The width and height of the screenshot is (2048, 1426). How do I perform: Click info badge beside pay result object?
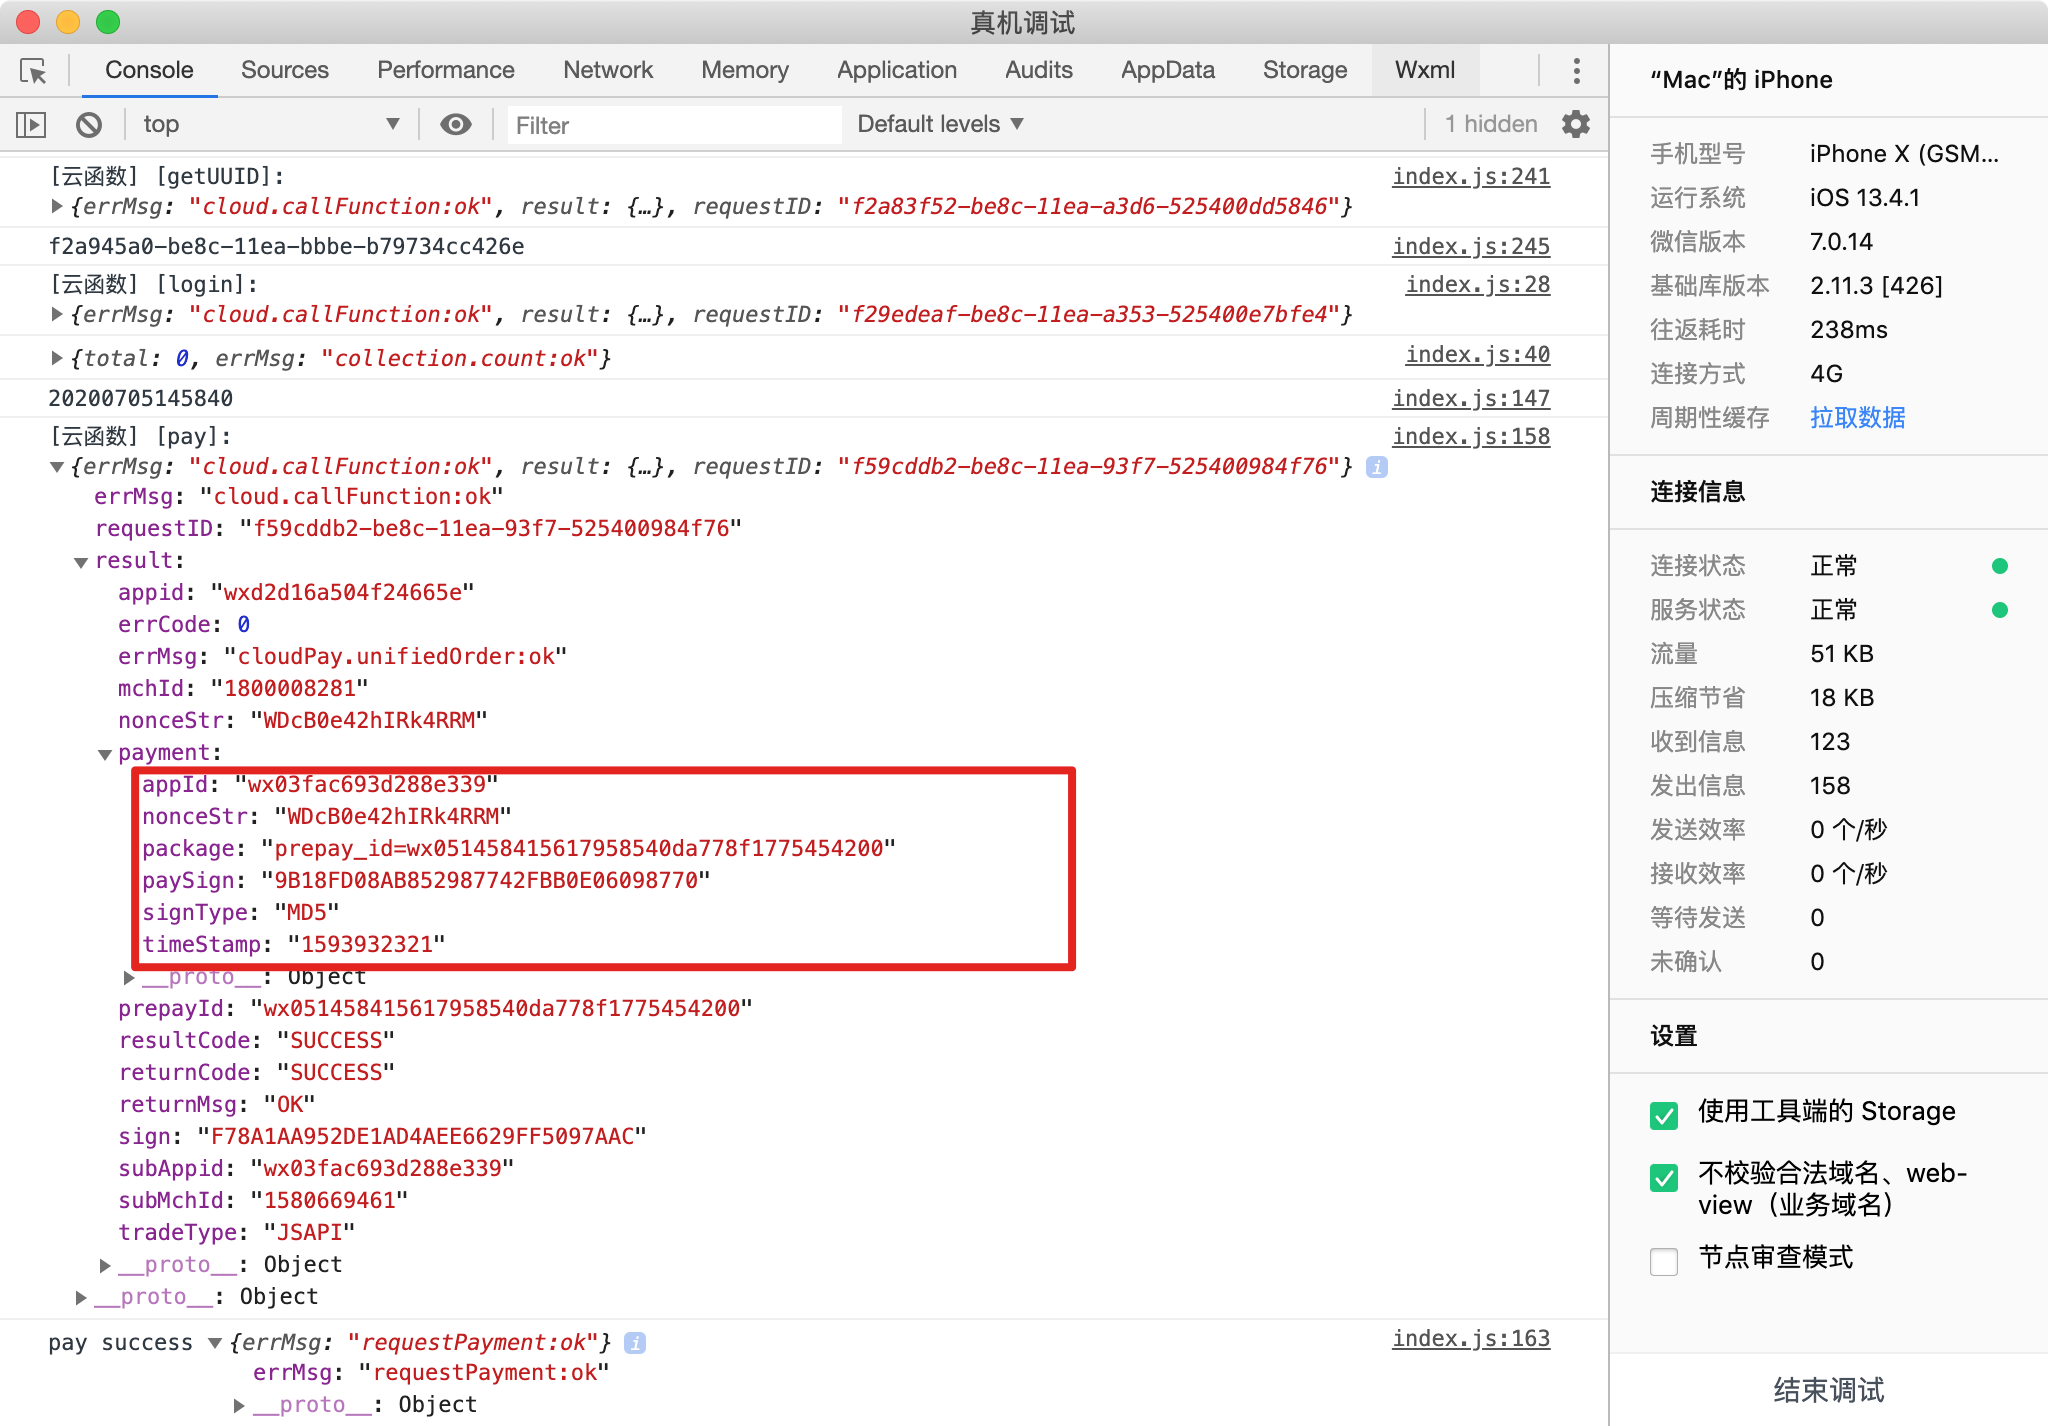coord(1377,467)
